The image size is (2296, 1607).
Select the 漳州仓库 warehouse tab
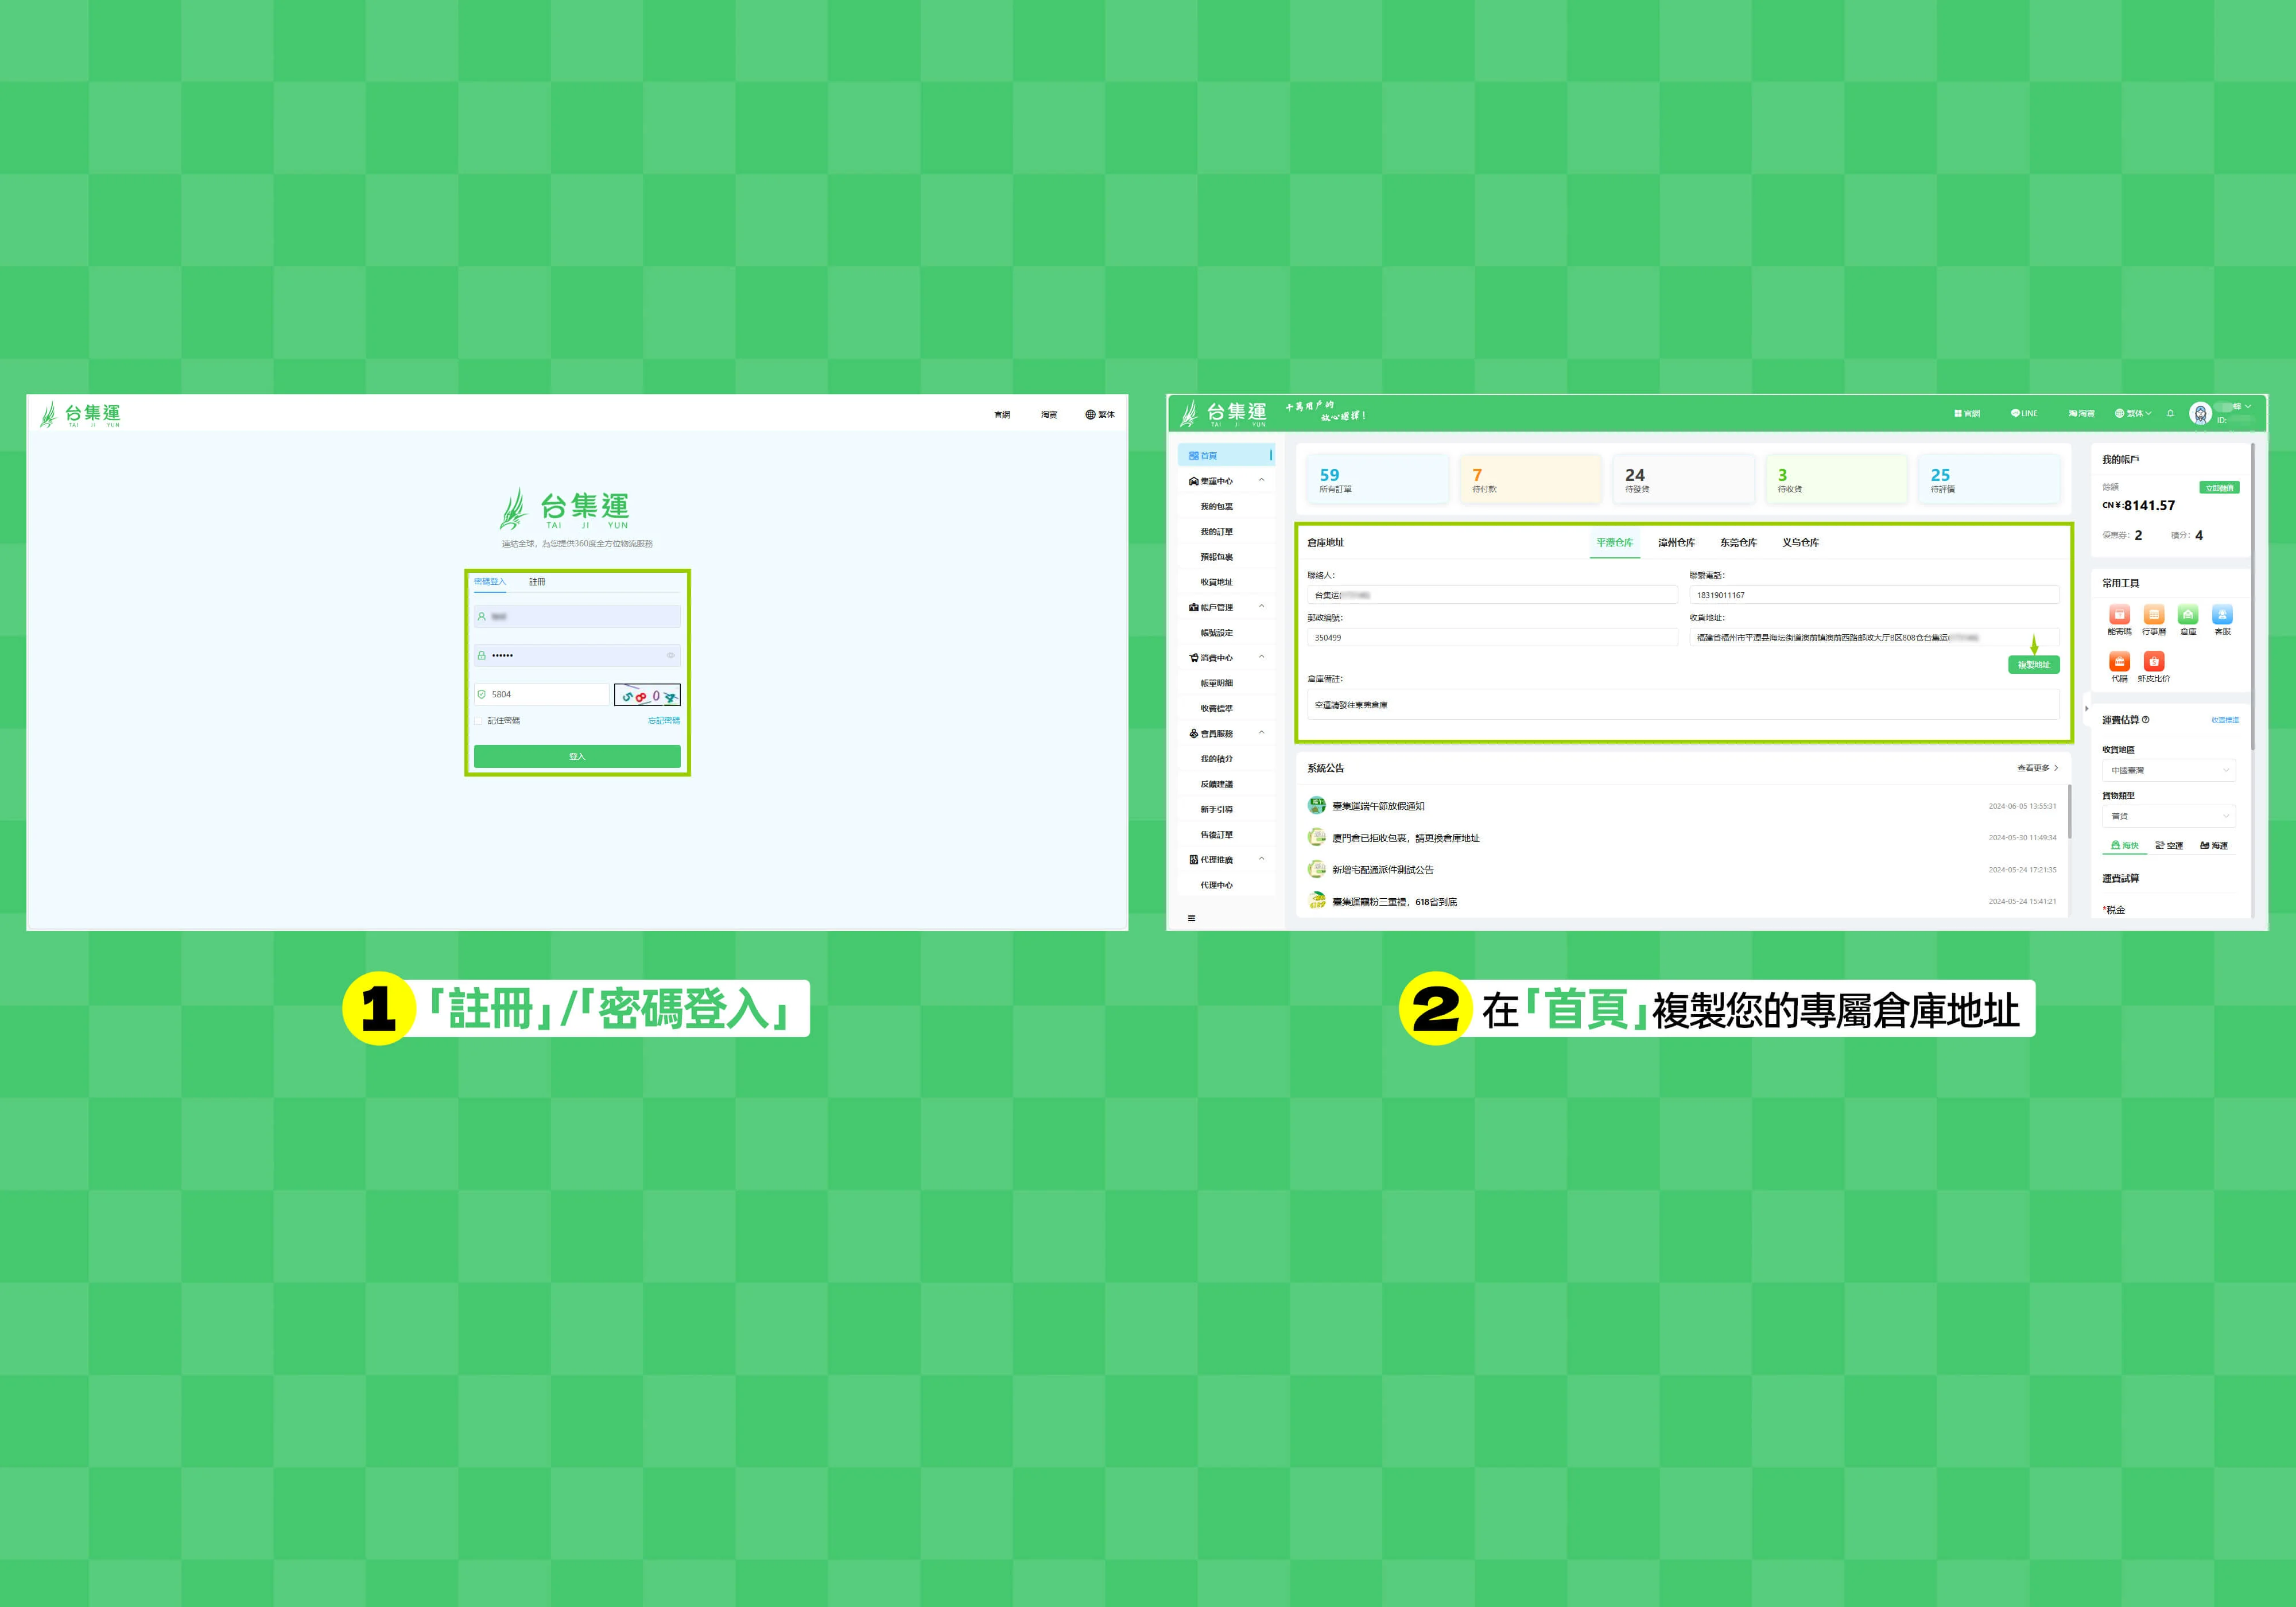point(1677,543)
